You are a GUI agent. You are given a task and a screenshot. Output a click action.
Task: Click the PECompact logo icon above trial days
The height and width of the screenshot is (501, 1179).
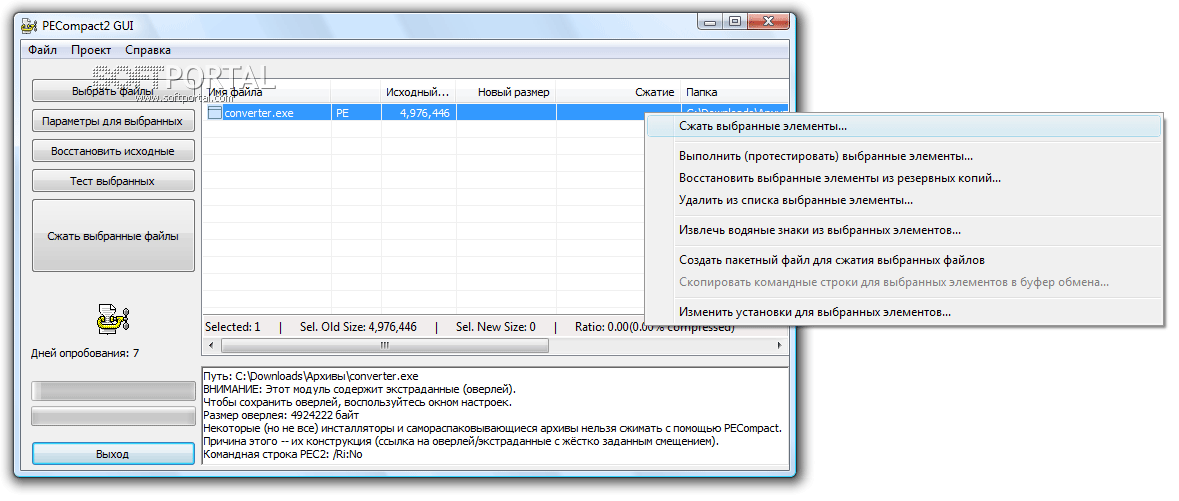click(114, 318)
